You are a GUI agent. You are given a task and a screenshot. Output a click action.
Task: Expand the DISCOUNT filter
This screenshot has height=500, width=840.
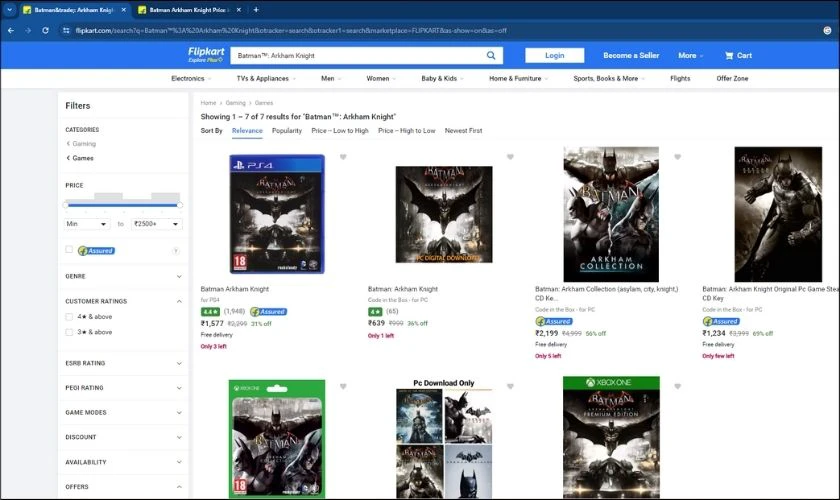coord(123,437)
